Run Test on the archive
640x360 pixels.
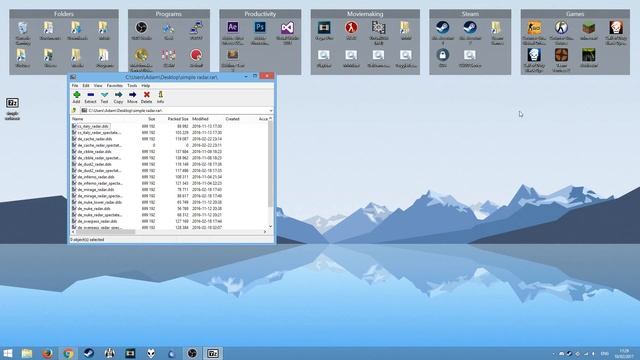click(104, 97)
